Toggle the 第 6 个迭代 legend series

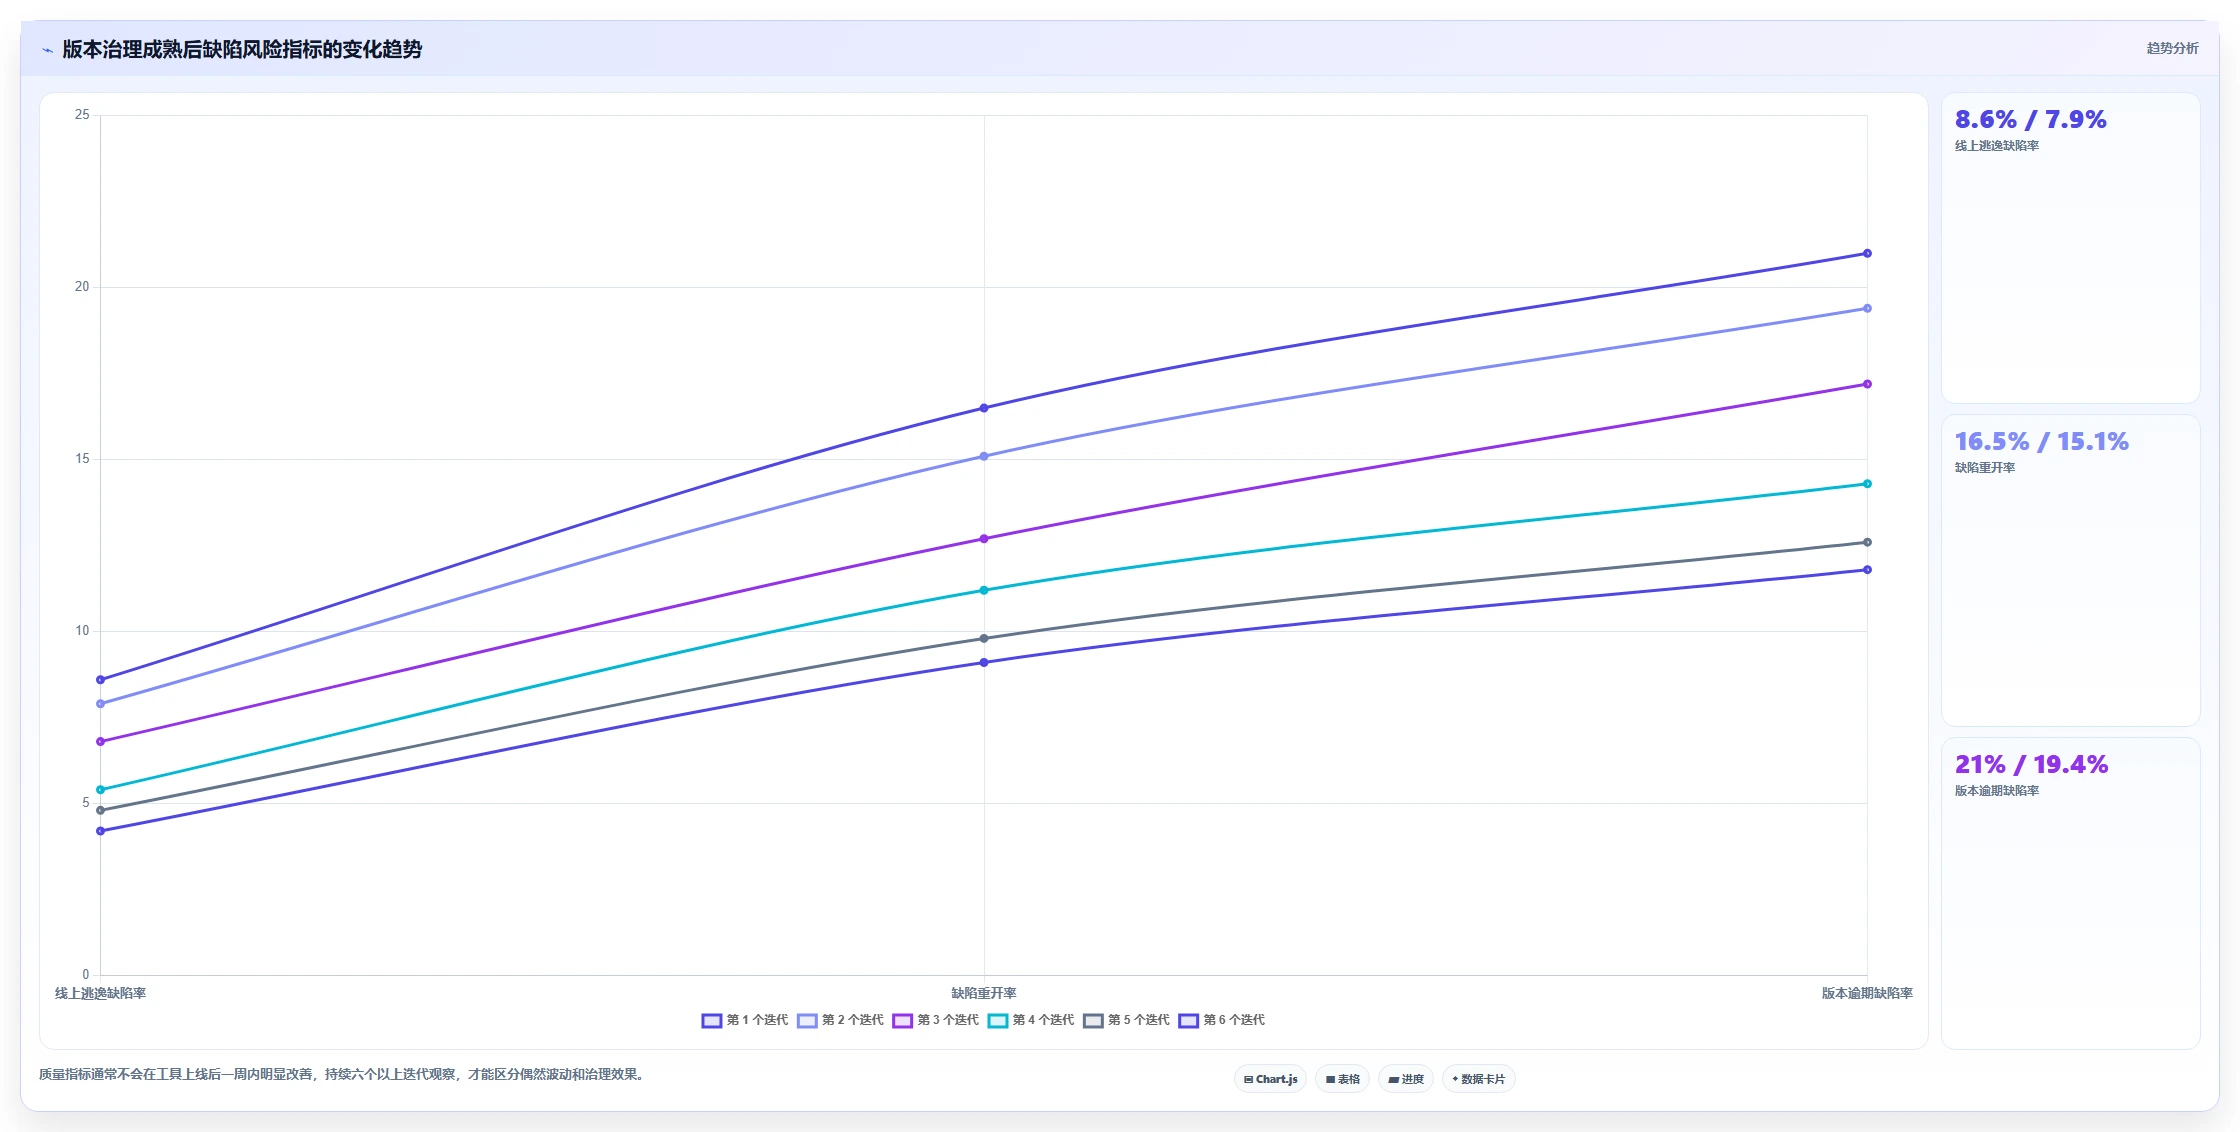[x=1222, y=1020]
